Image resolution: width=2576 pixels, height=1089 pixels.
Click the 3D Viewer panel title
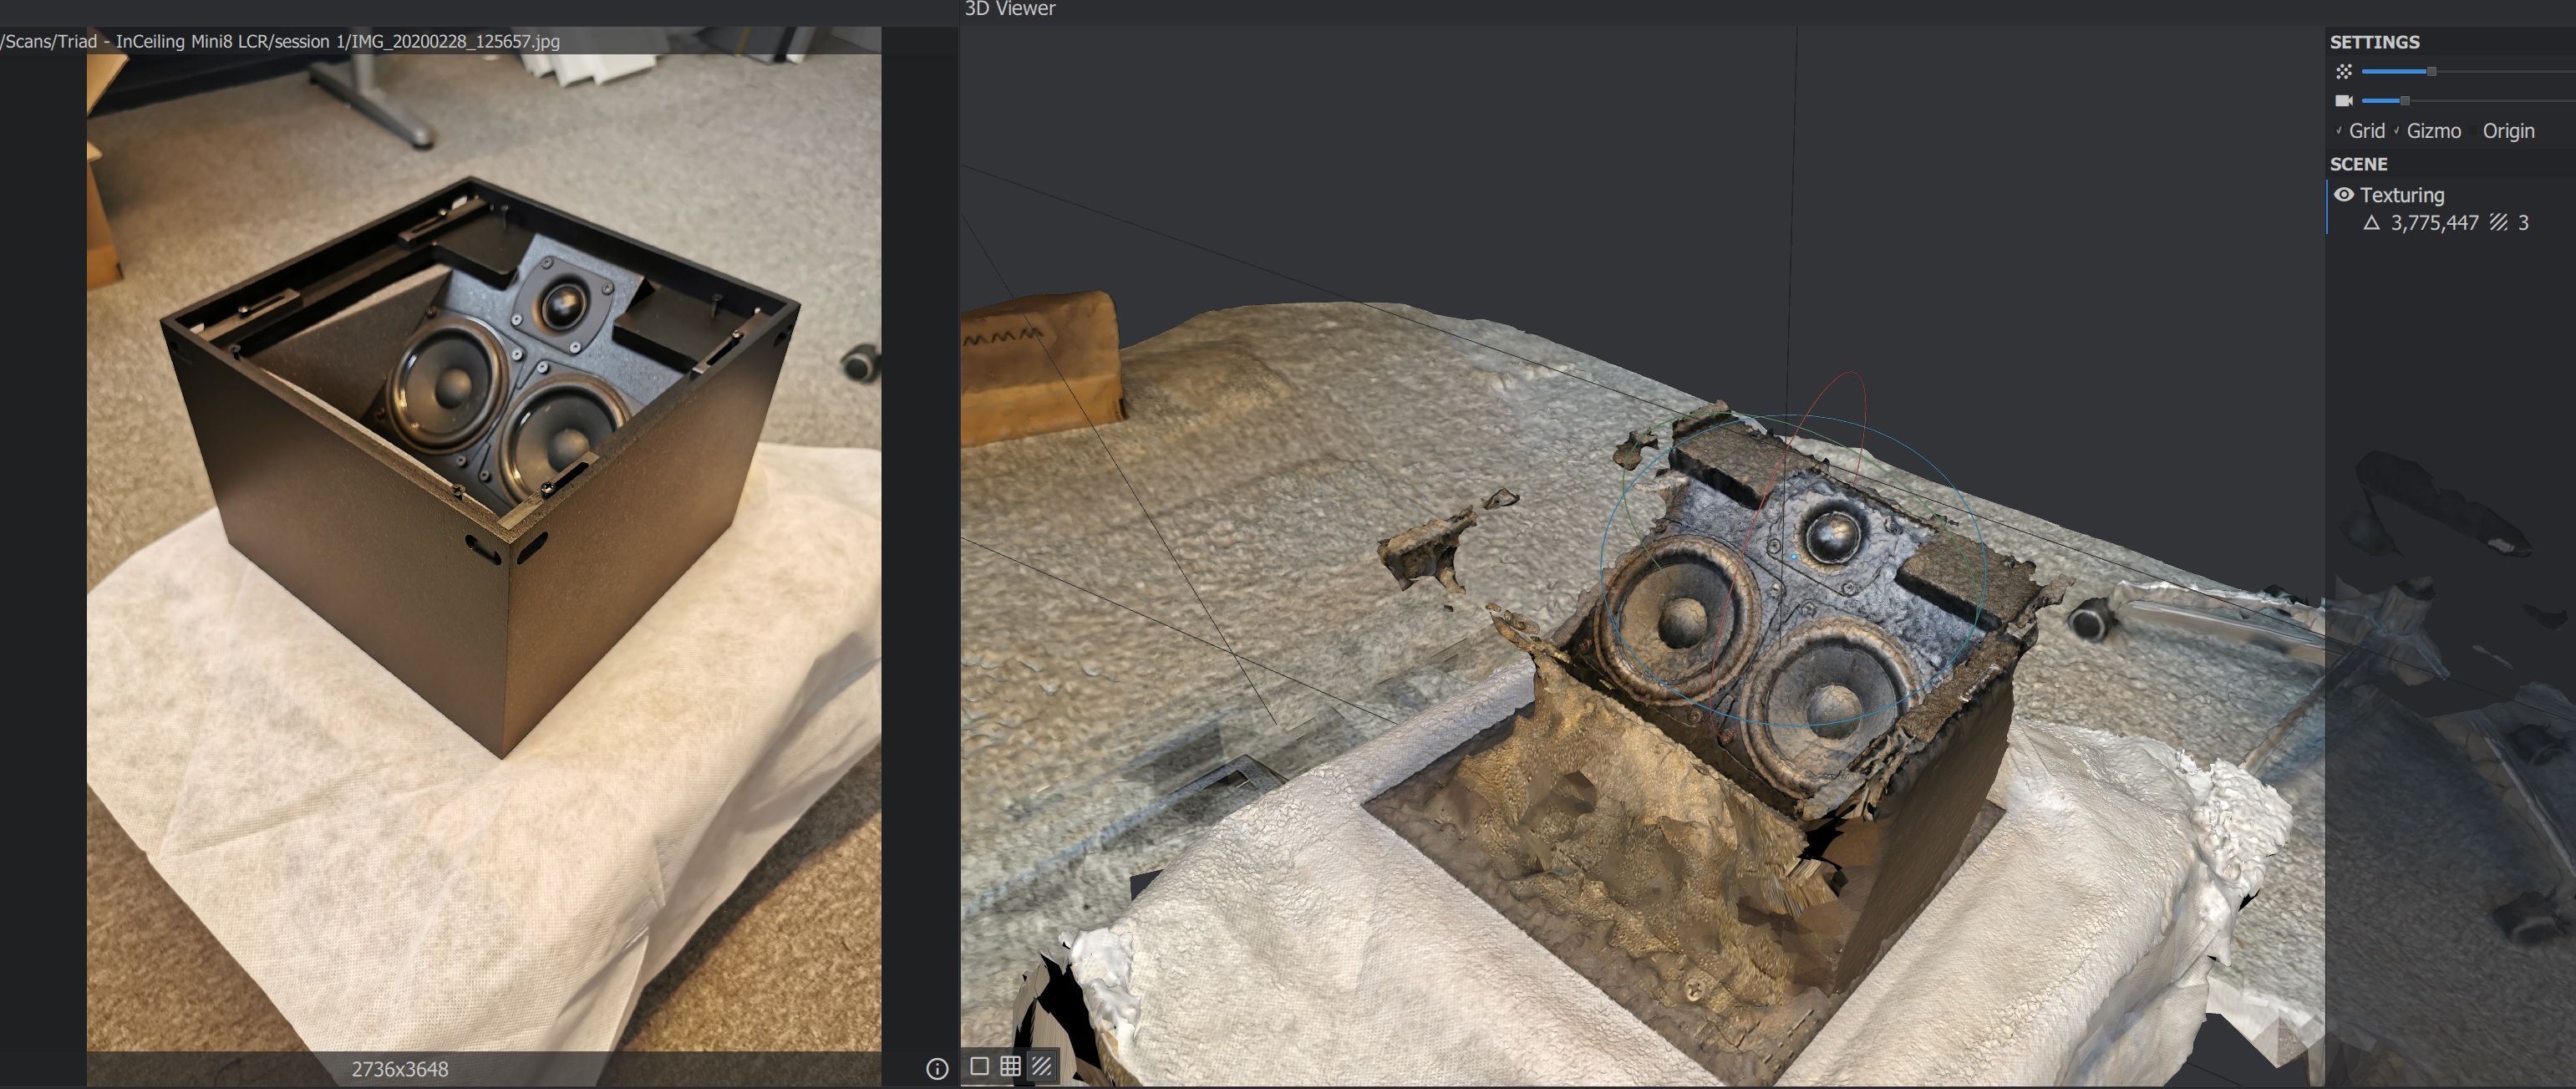[1010, 9]
